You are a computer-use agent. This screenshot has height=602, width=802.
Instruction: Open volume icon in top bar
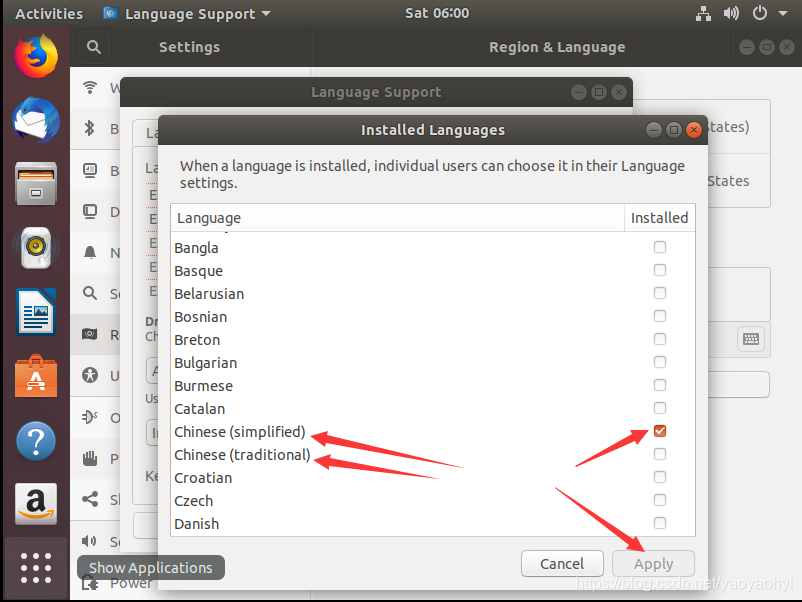(731, 13)
